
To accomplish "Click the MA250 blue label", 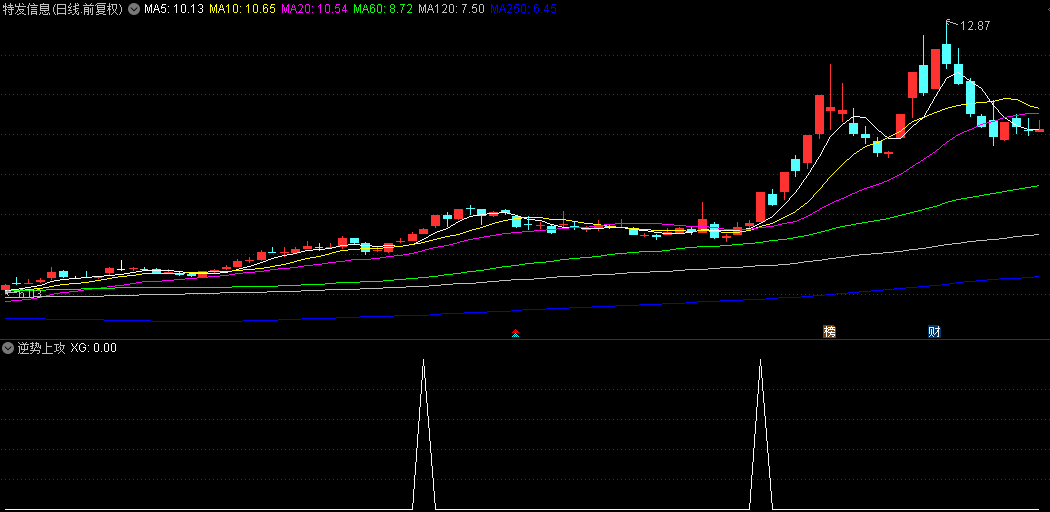I will click(x=523, y=9).
